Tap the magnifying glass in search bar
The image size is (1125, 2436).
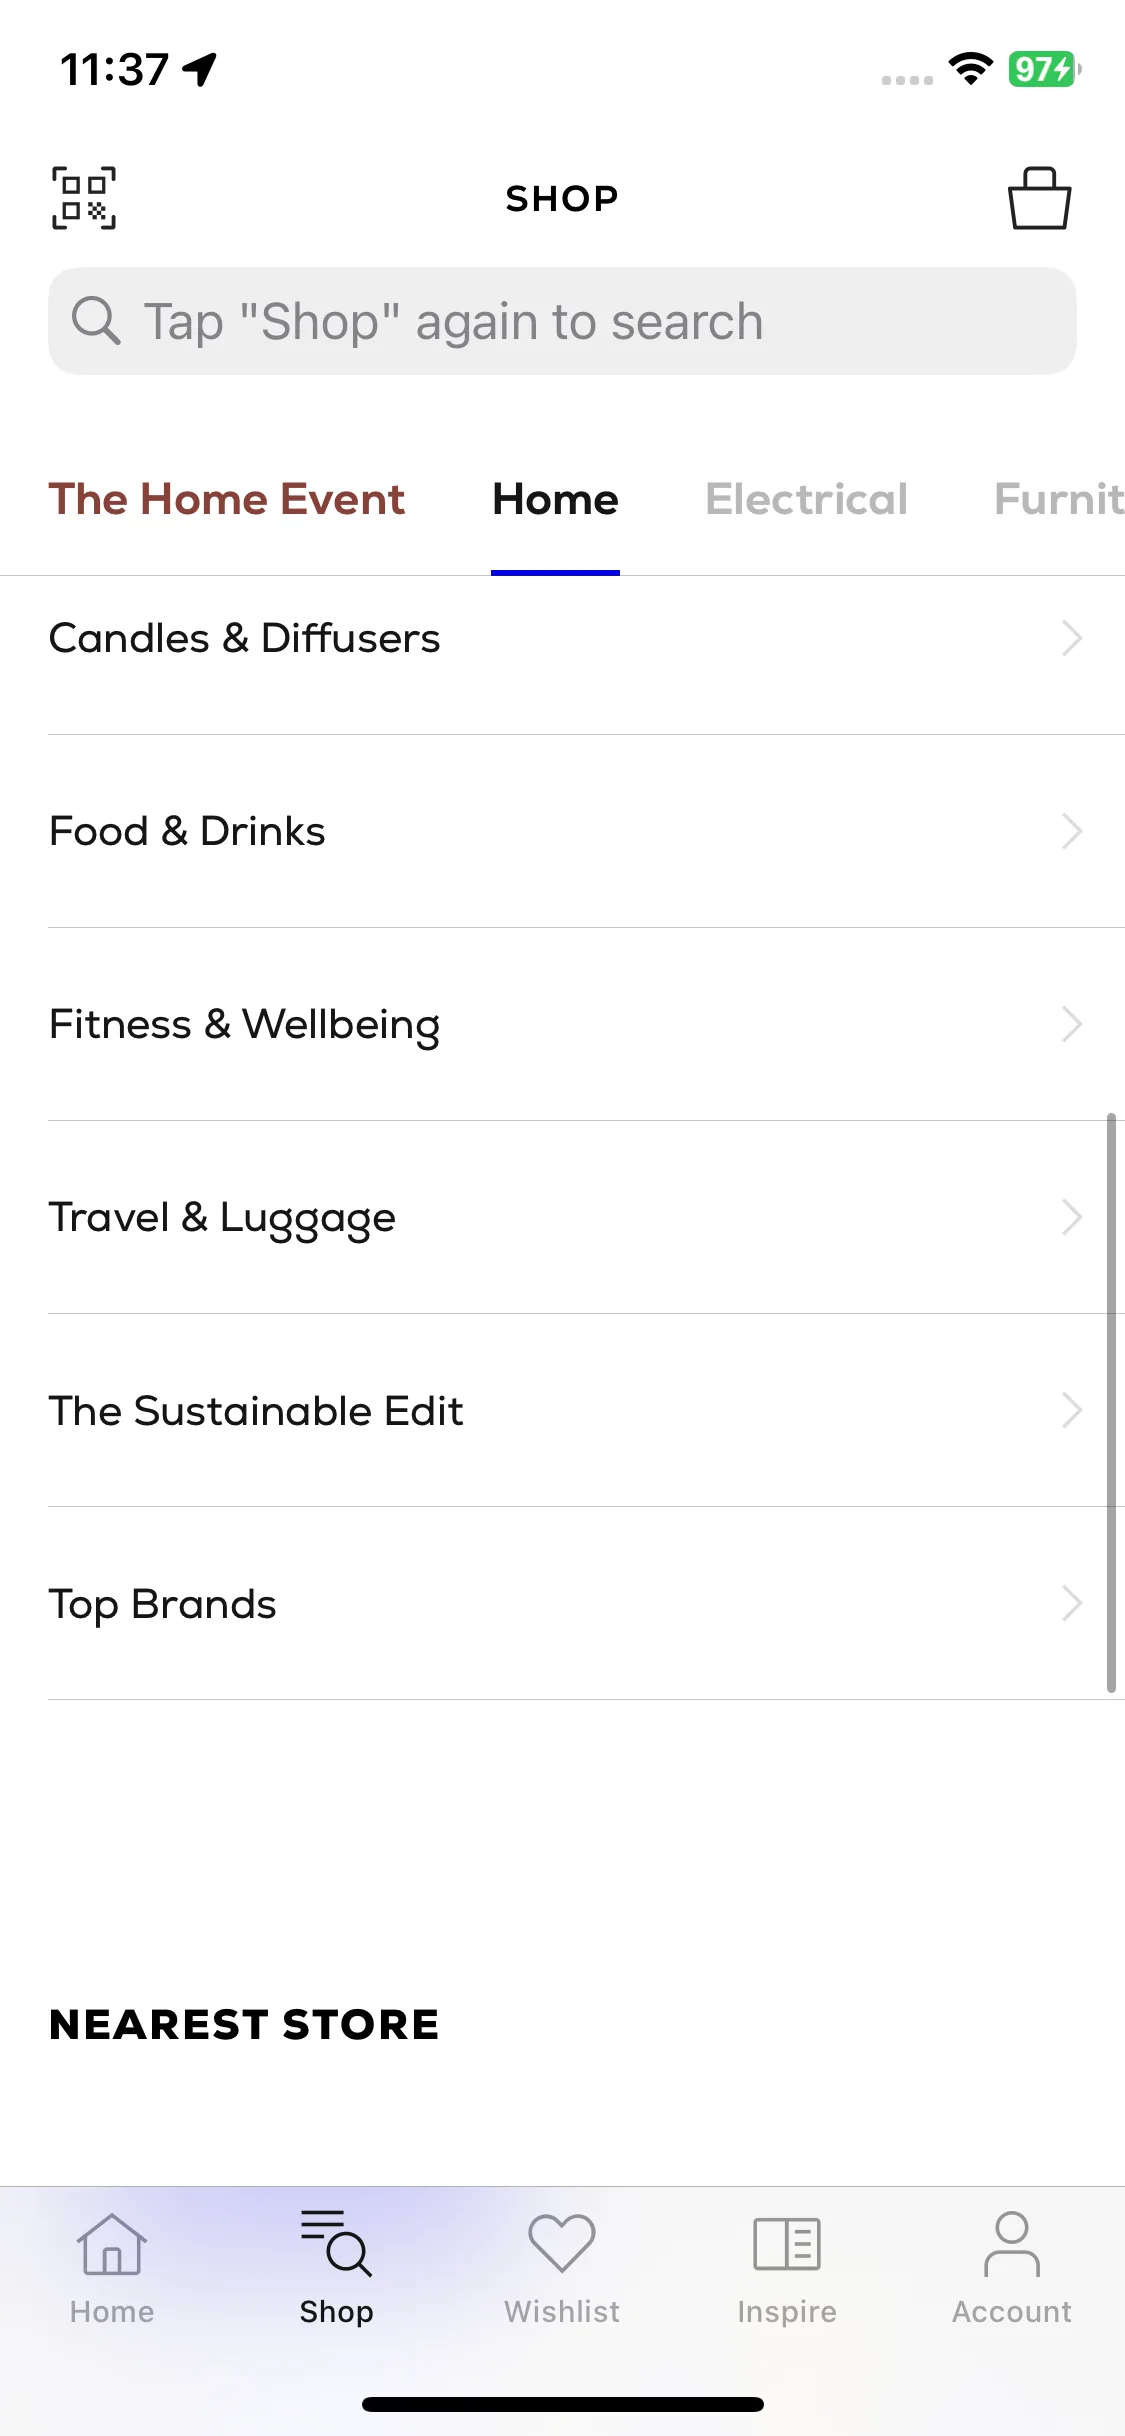[96, 321]
